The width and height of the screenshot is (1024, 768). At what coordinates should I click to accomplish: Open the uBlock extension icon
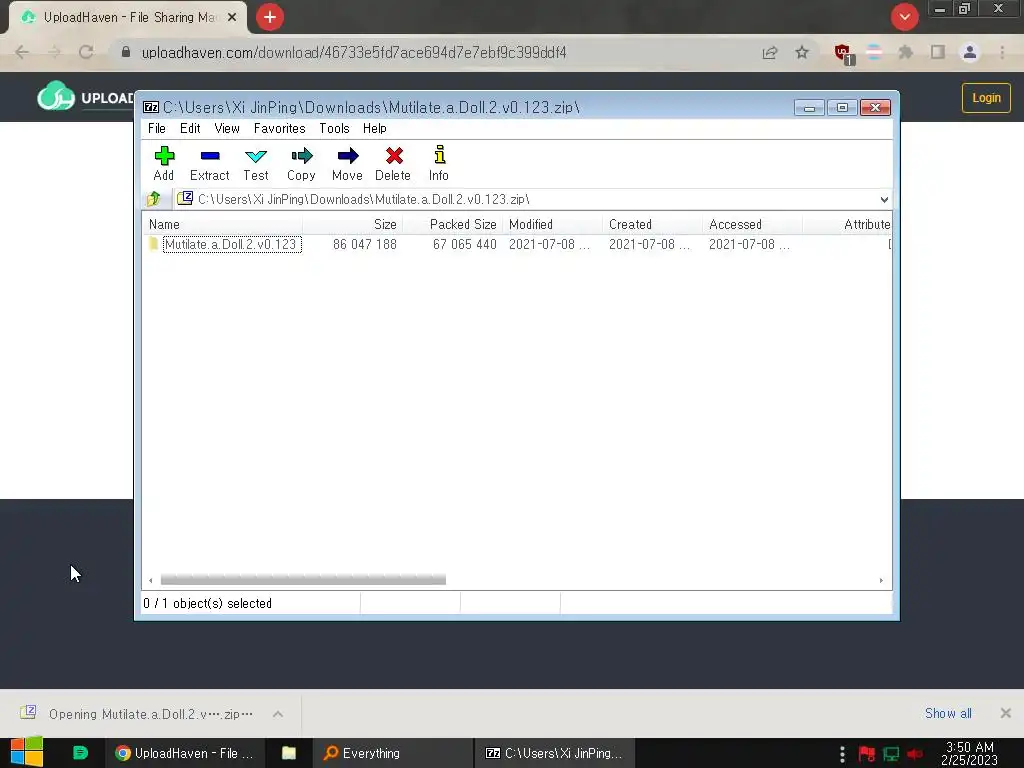click(843, 53)
